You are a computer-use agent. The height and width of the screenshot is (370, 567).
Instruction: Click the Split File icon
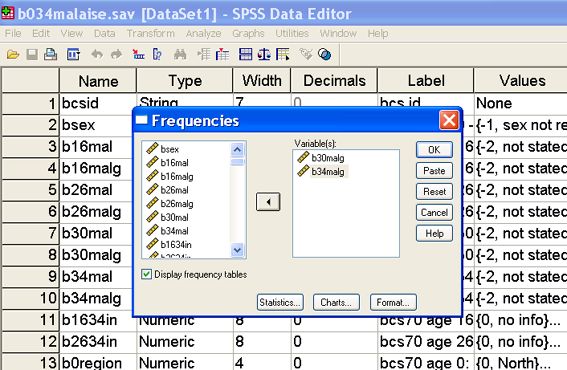pyautogui.click(x=245, y=55)
